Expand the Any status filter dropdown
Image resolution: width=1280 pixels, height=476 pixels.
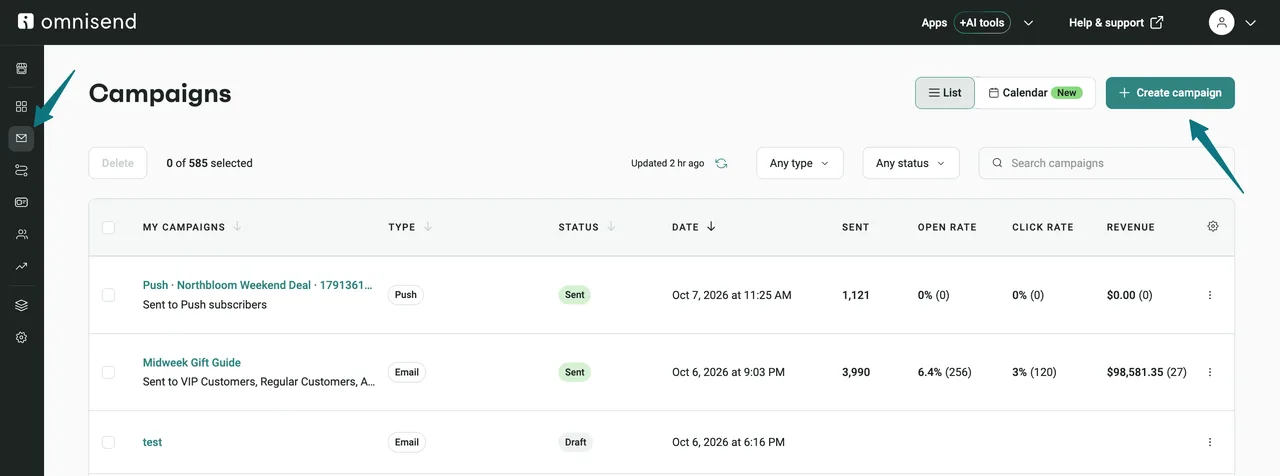(910, 163)
